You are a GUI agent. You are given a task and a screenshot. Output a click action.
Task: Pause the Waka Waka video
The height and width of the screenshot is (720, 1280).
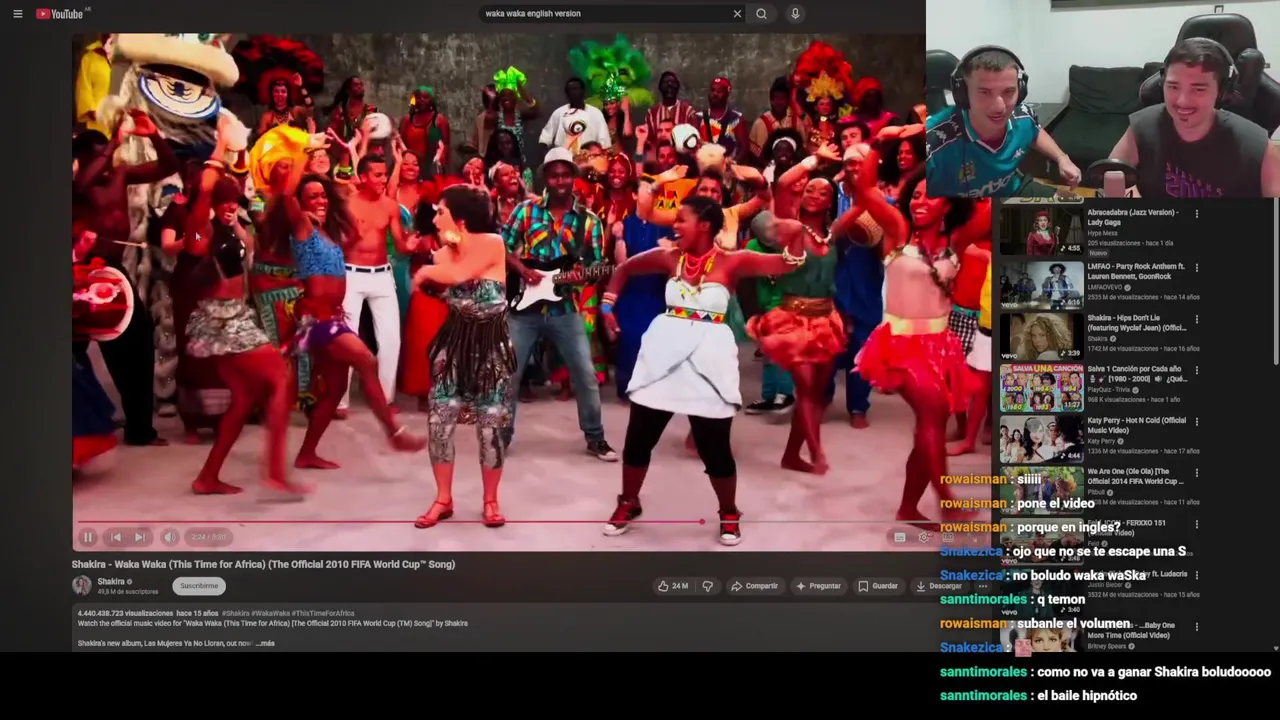pyautogui.click(x=88, y=537)
